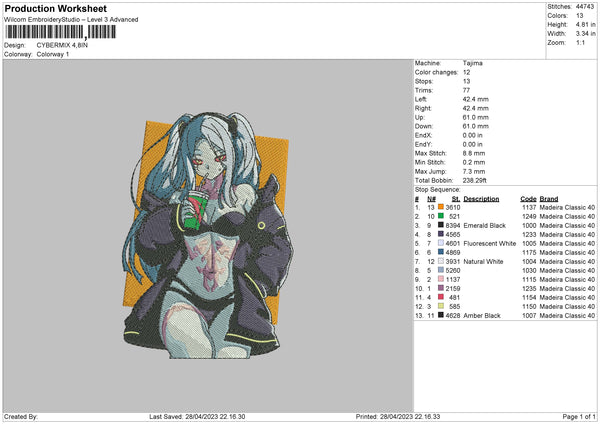Screen dimensions: 600x424
Task: Click the blue 4869 thread swatch
Action: point(441,252)
